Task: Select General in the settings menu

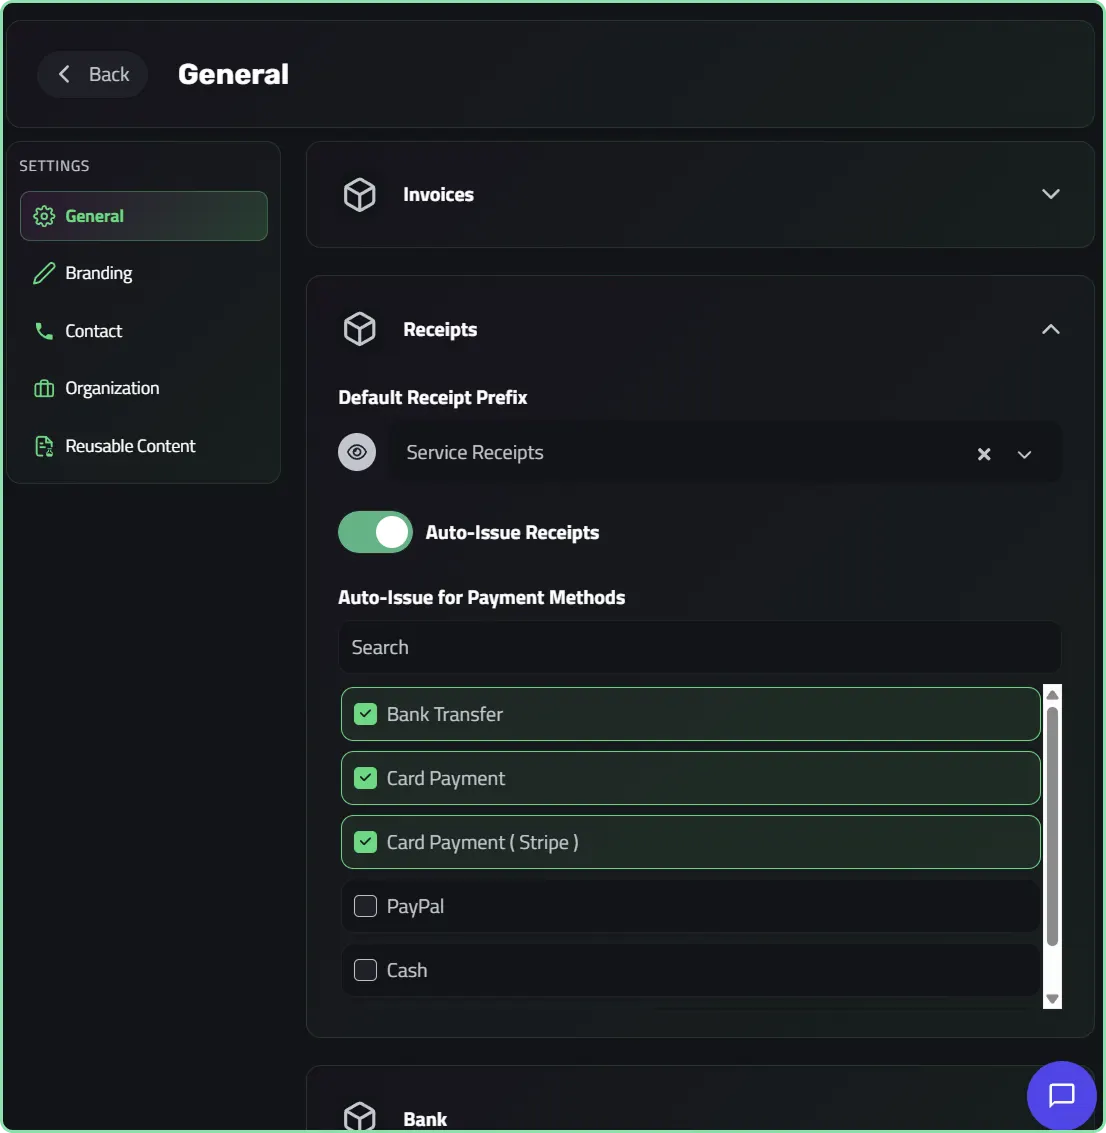Action: point(144,216)
